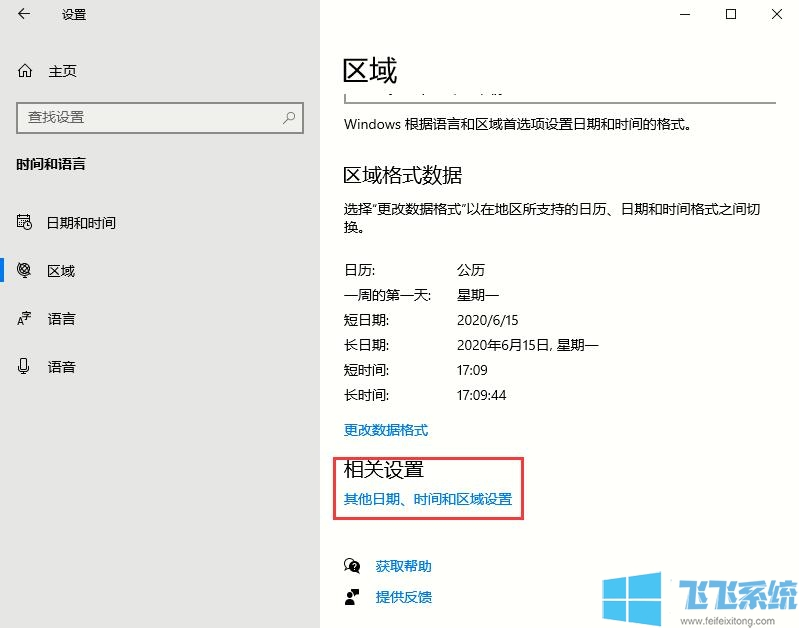Open the 更改数据格式 link

[x=386, y=430]
